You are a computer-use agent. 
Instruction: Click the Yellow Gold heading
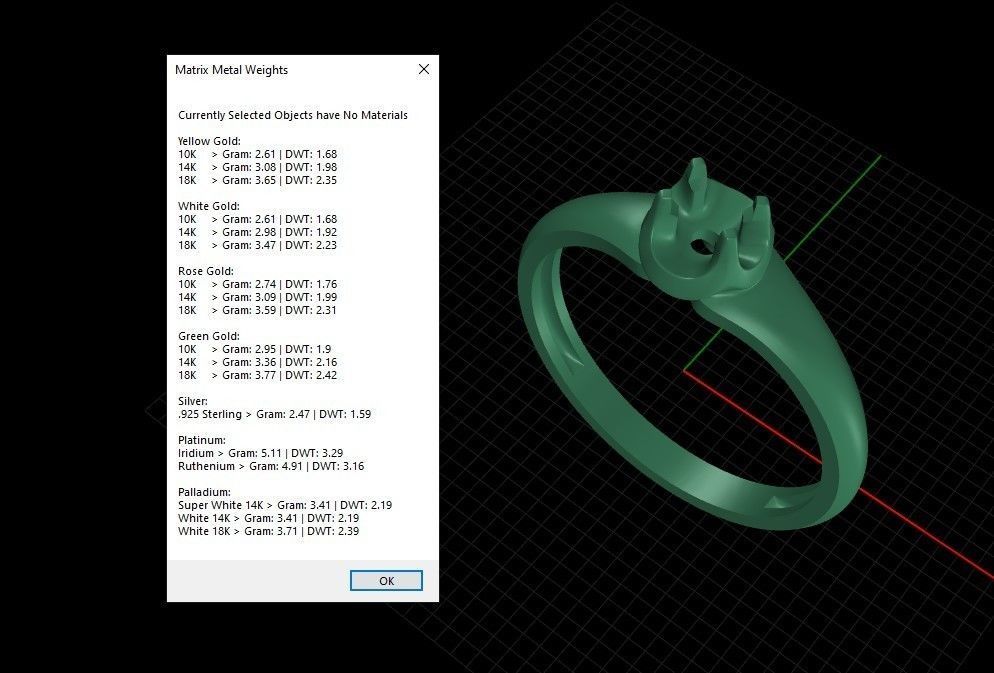209,141
